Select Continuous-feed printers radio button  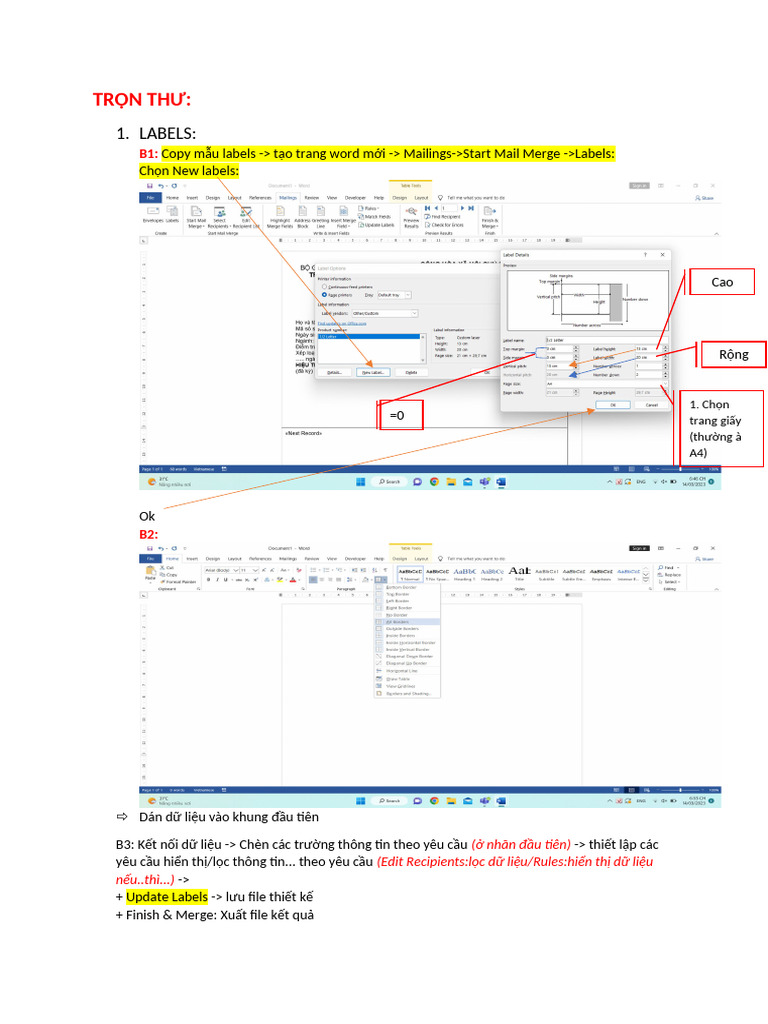point(324,287)
